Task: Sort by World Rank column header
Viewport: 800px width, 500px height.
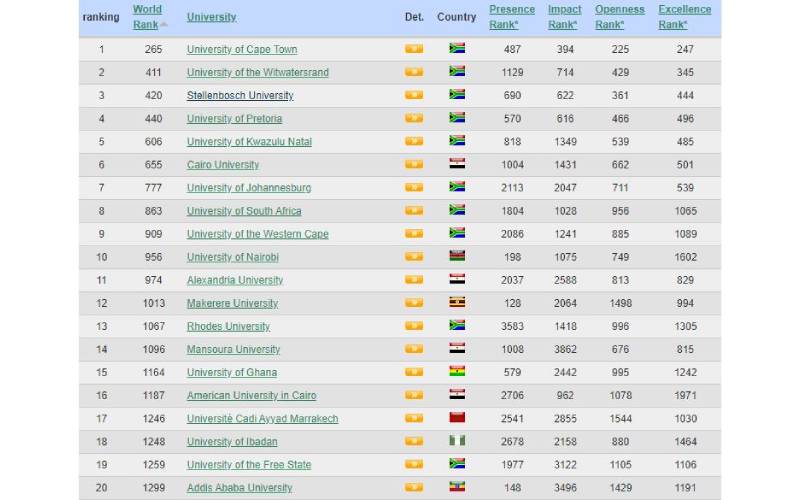Action: [147, 17]
